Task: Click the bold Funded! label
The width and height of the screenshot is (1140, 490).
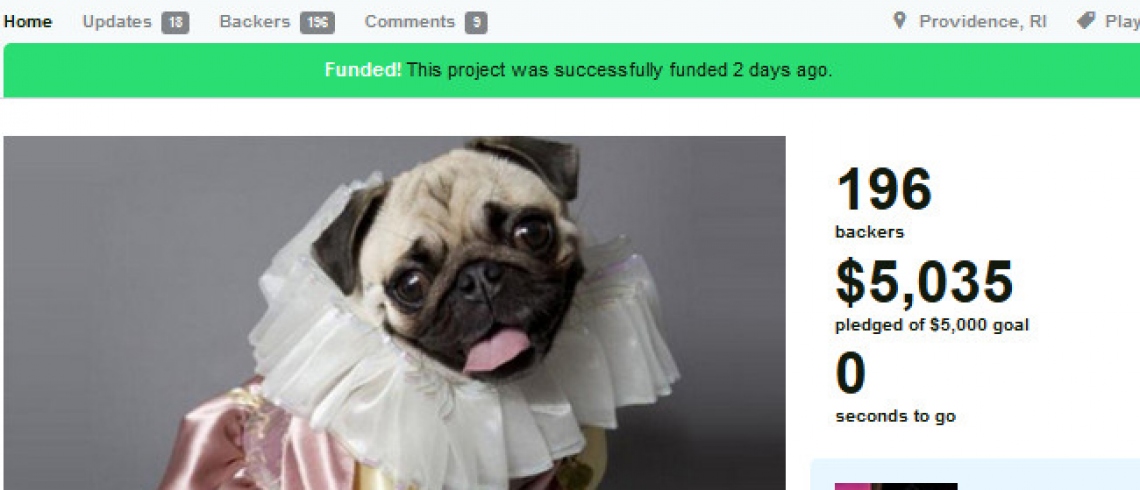Action: point(363,70)
